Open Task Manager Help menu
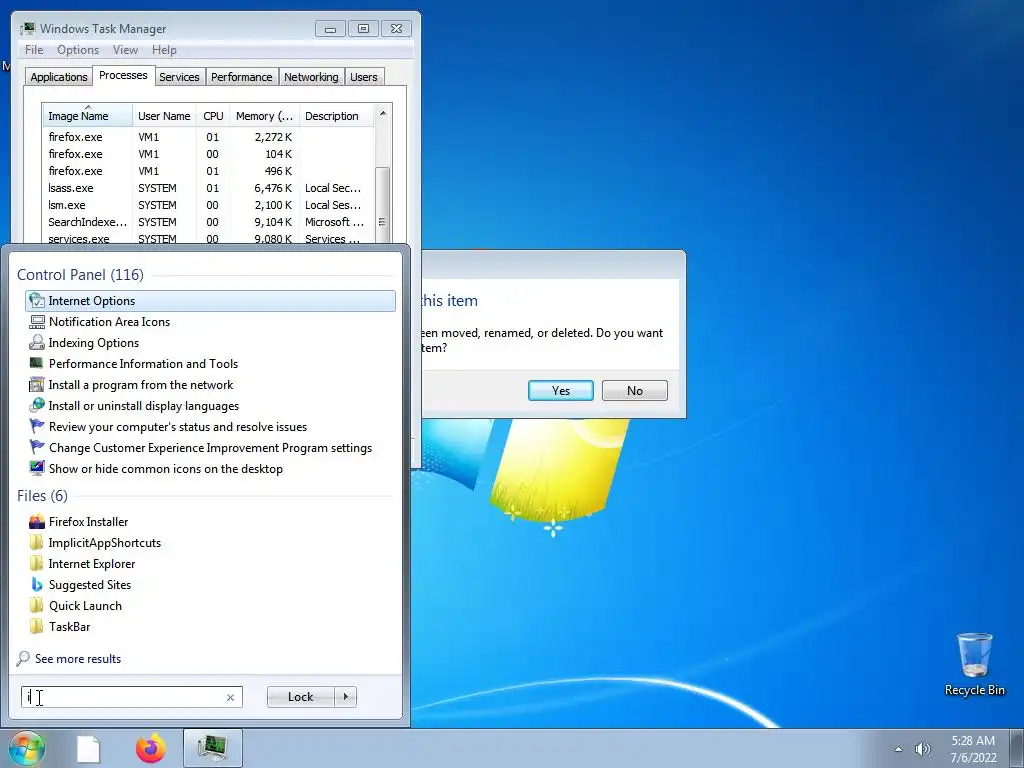 point(164,50)
